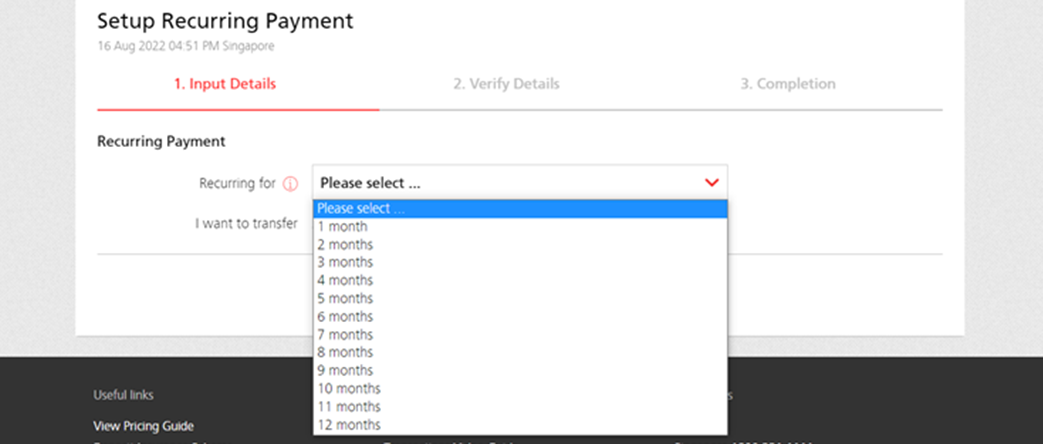The width and height of the screenshot is (1043, 444).
Task: Collapse the dropdown using the red chevron
Action: coord(711,183)
